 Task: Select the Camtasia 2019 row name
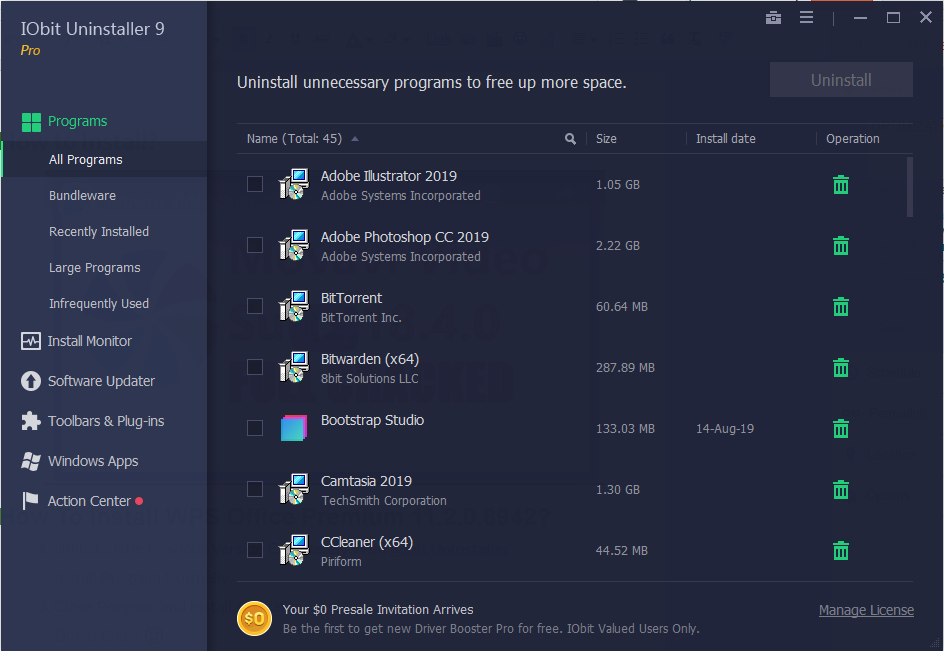click(366, 481)
